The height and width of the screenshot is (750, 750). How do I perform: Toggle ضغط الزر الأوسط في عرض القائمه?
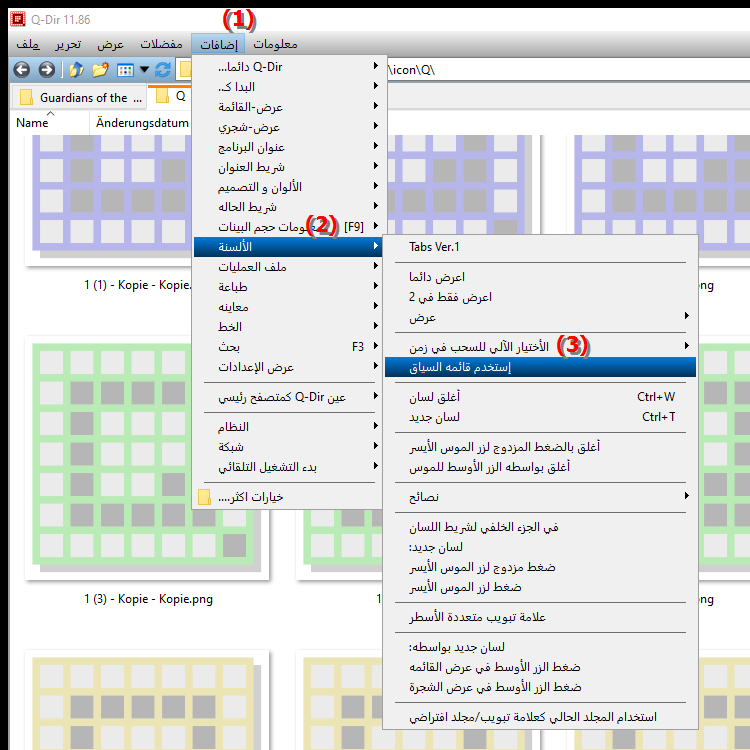540,667
